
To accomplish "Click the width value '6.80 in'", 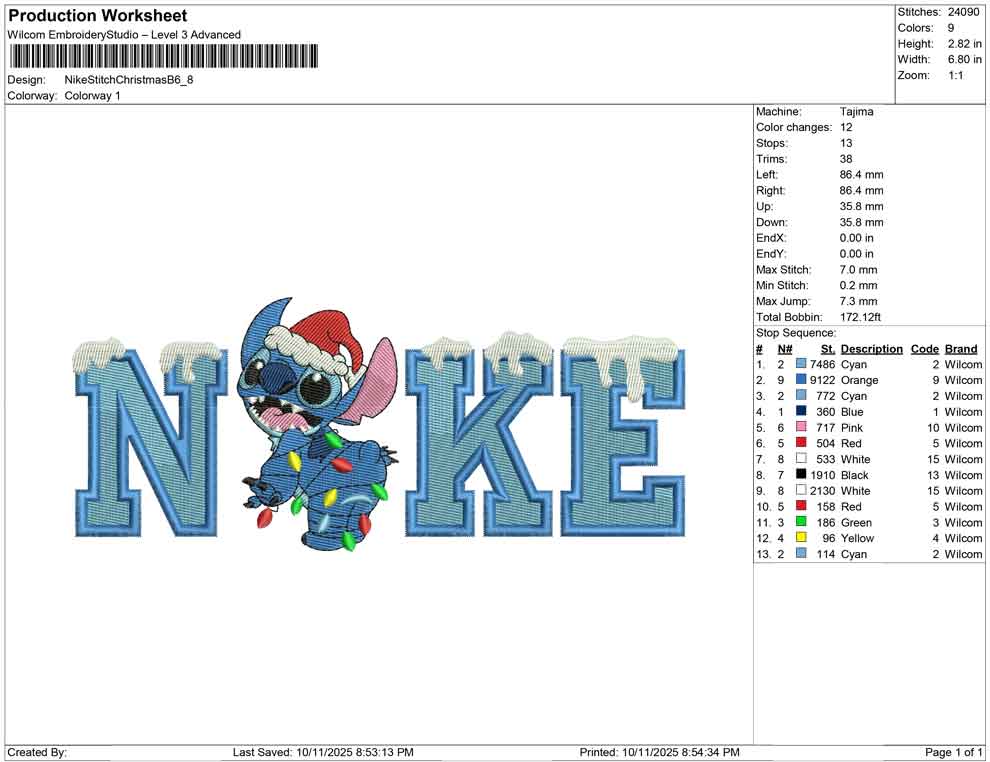I will (x=965, y=59).
